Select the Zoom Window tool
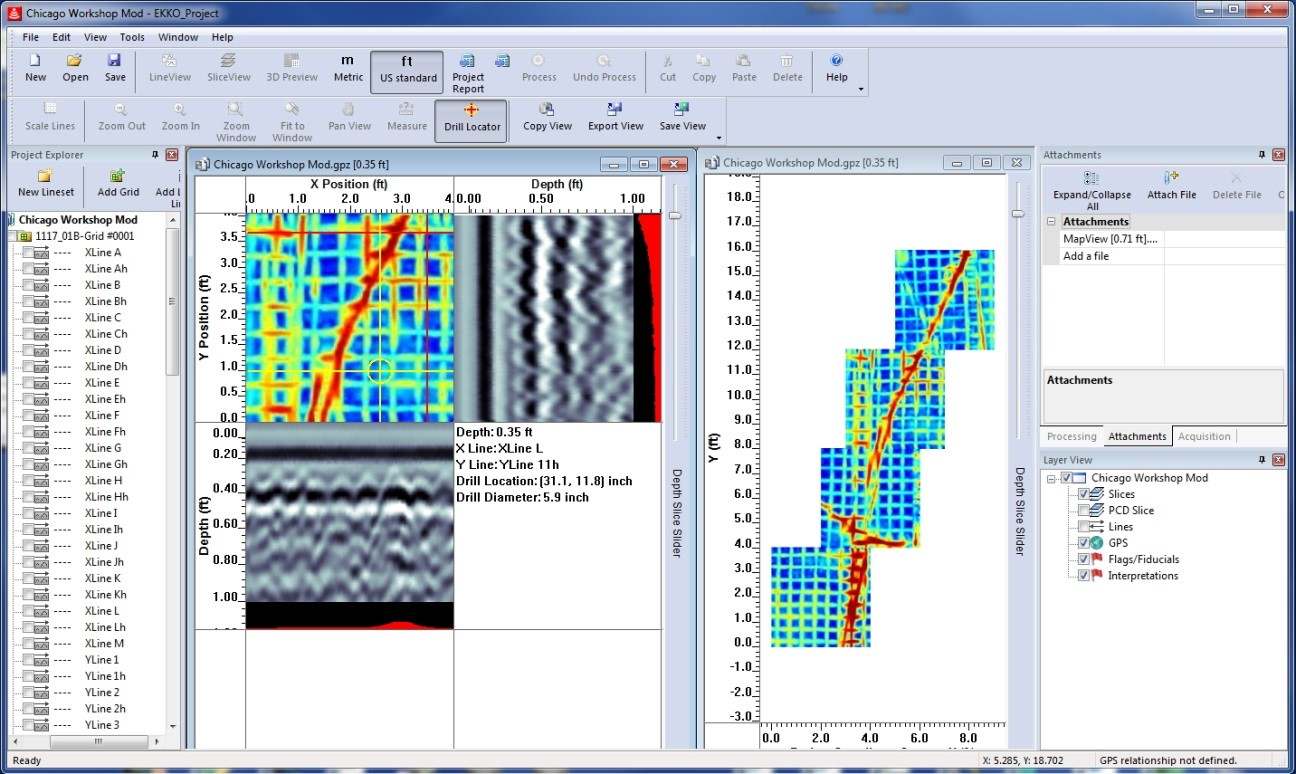The height and width of the screenshot is (774, 1296). pyautogui.click(x=236, y=122)
